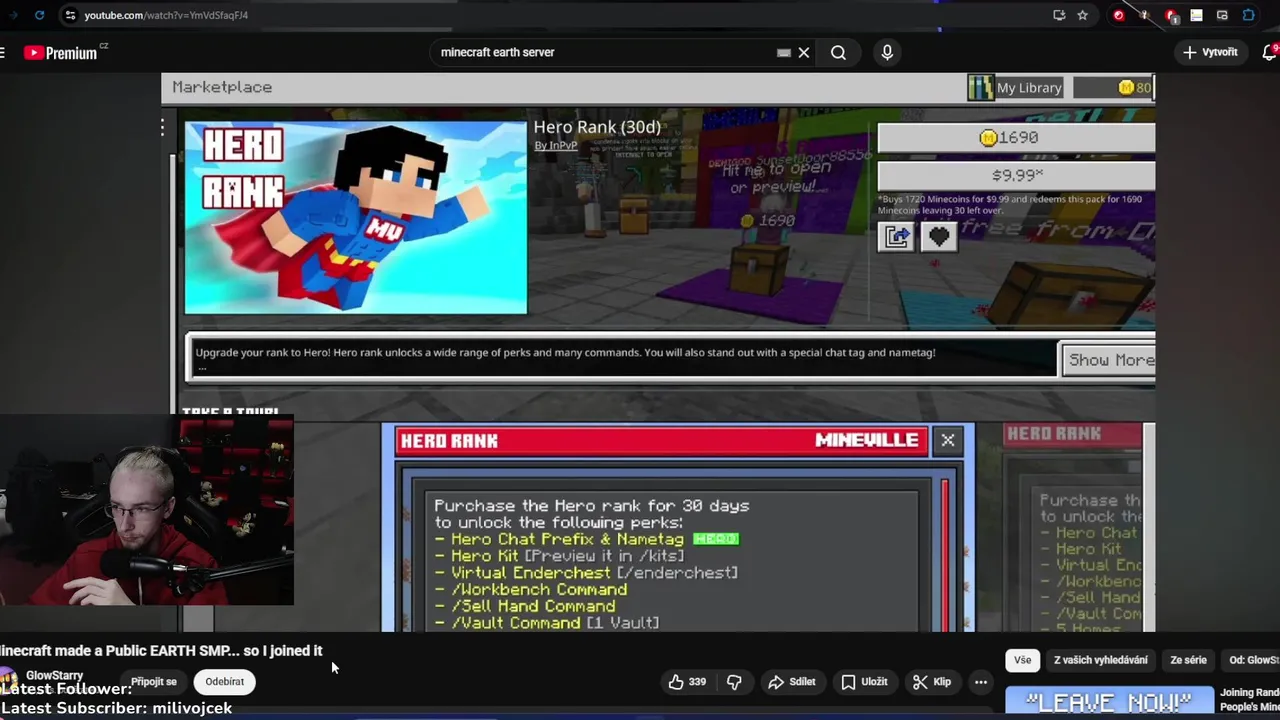
Task: Open My Library in Marketplace
Action: point(1016,88)
